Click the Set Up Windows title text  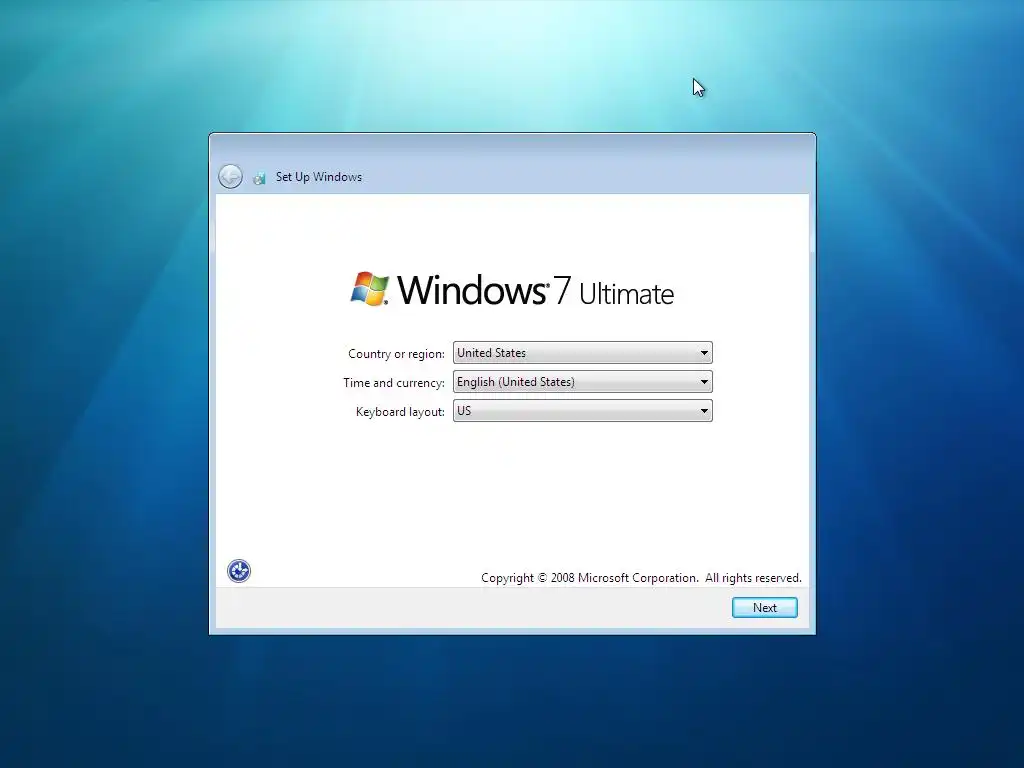319,177
